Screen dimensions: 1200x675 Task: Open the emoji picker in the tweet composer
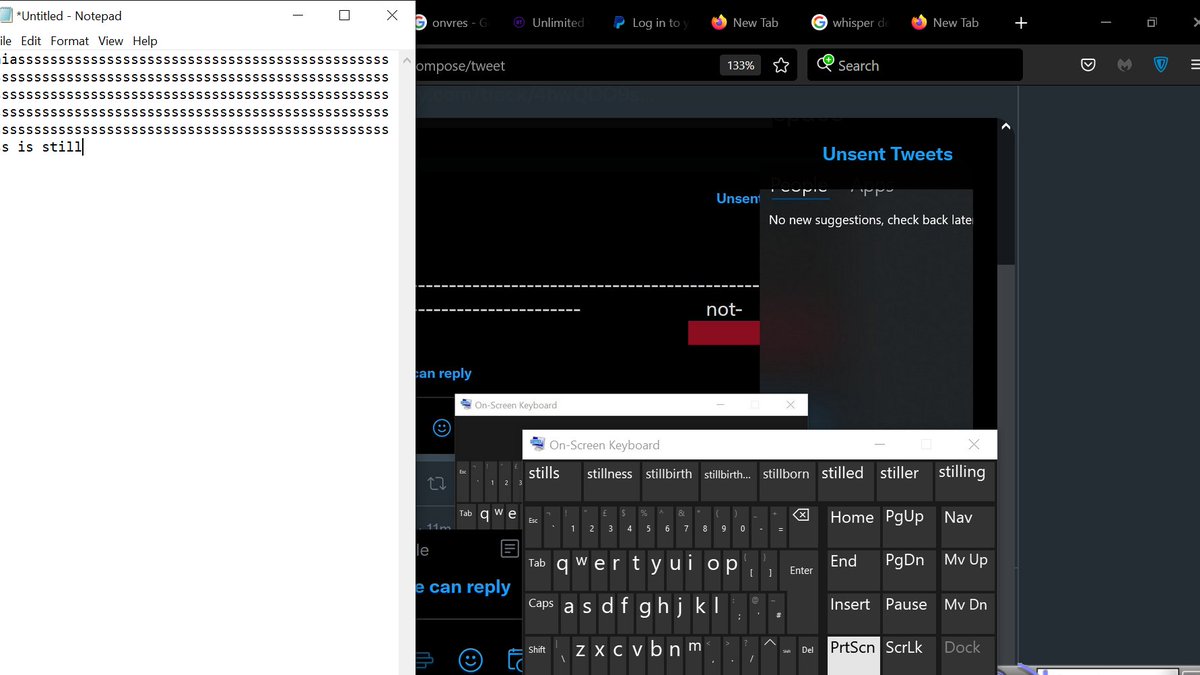(470, 660)
